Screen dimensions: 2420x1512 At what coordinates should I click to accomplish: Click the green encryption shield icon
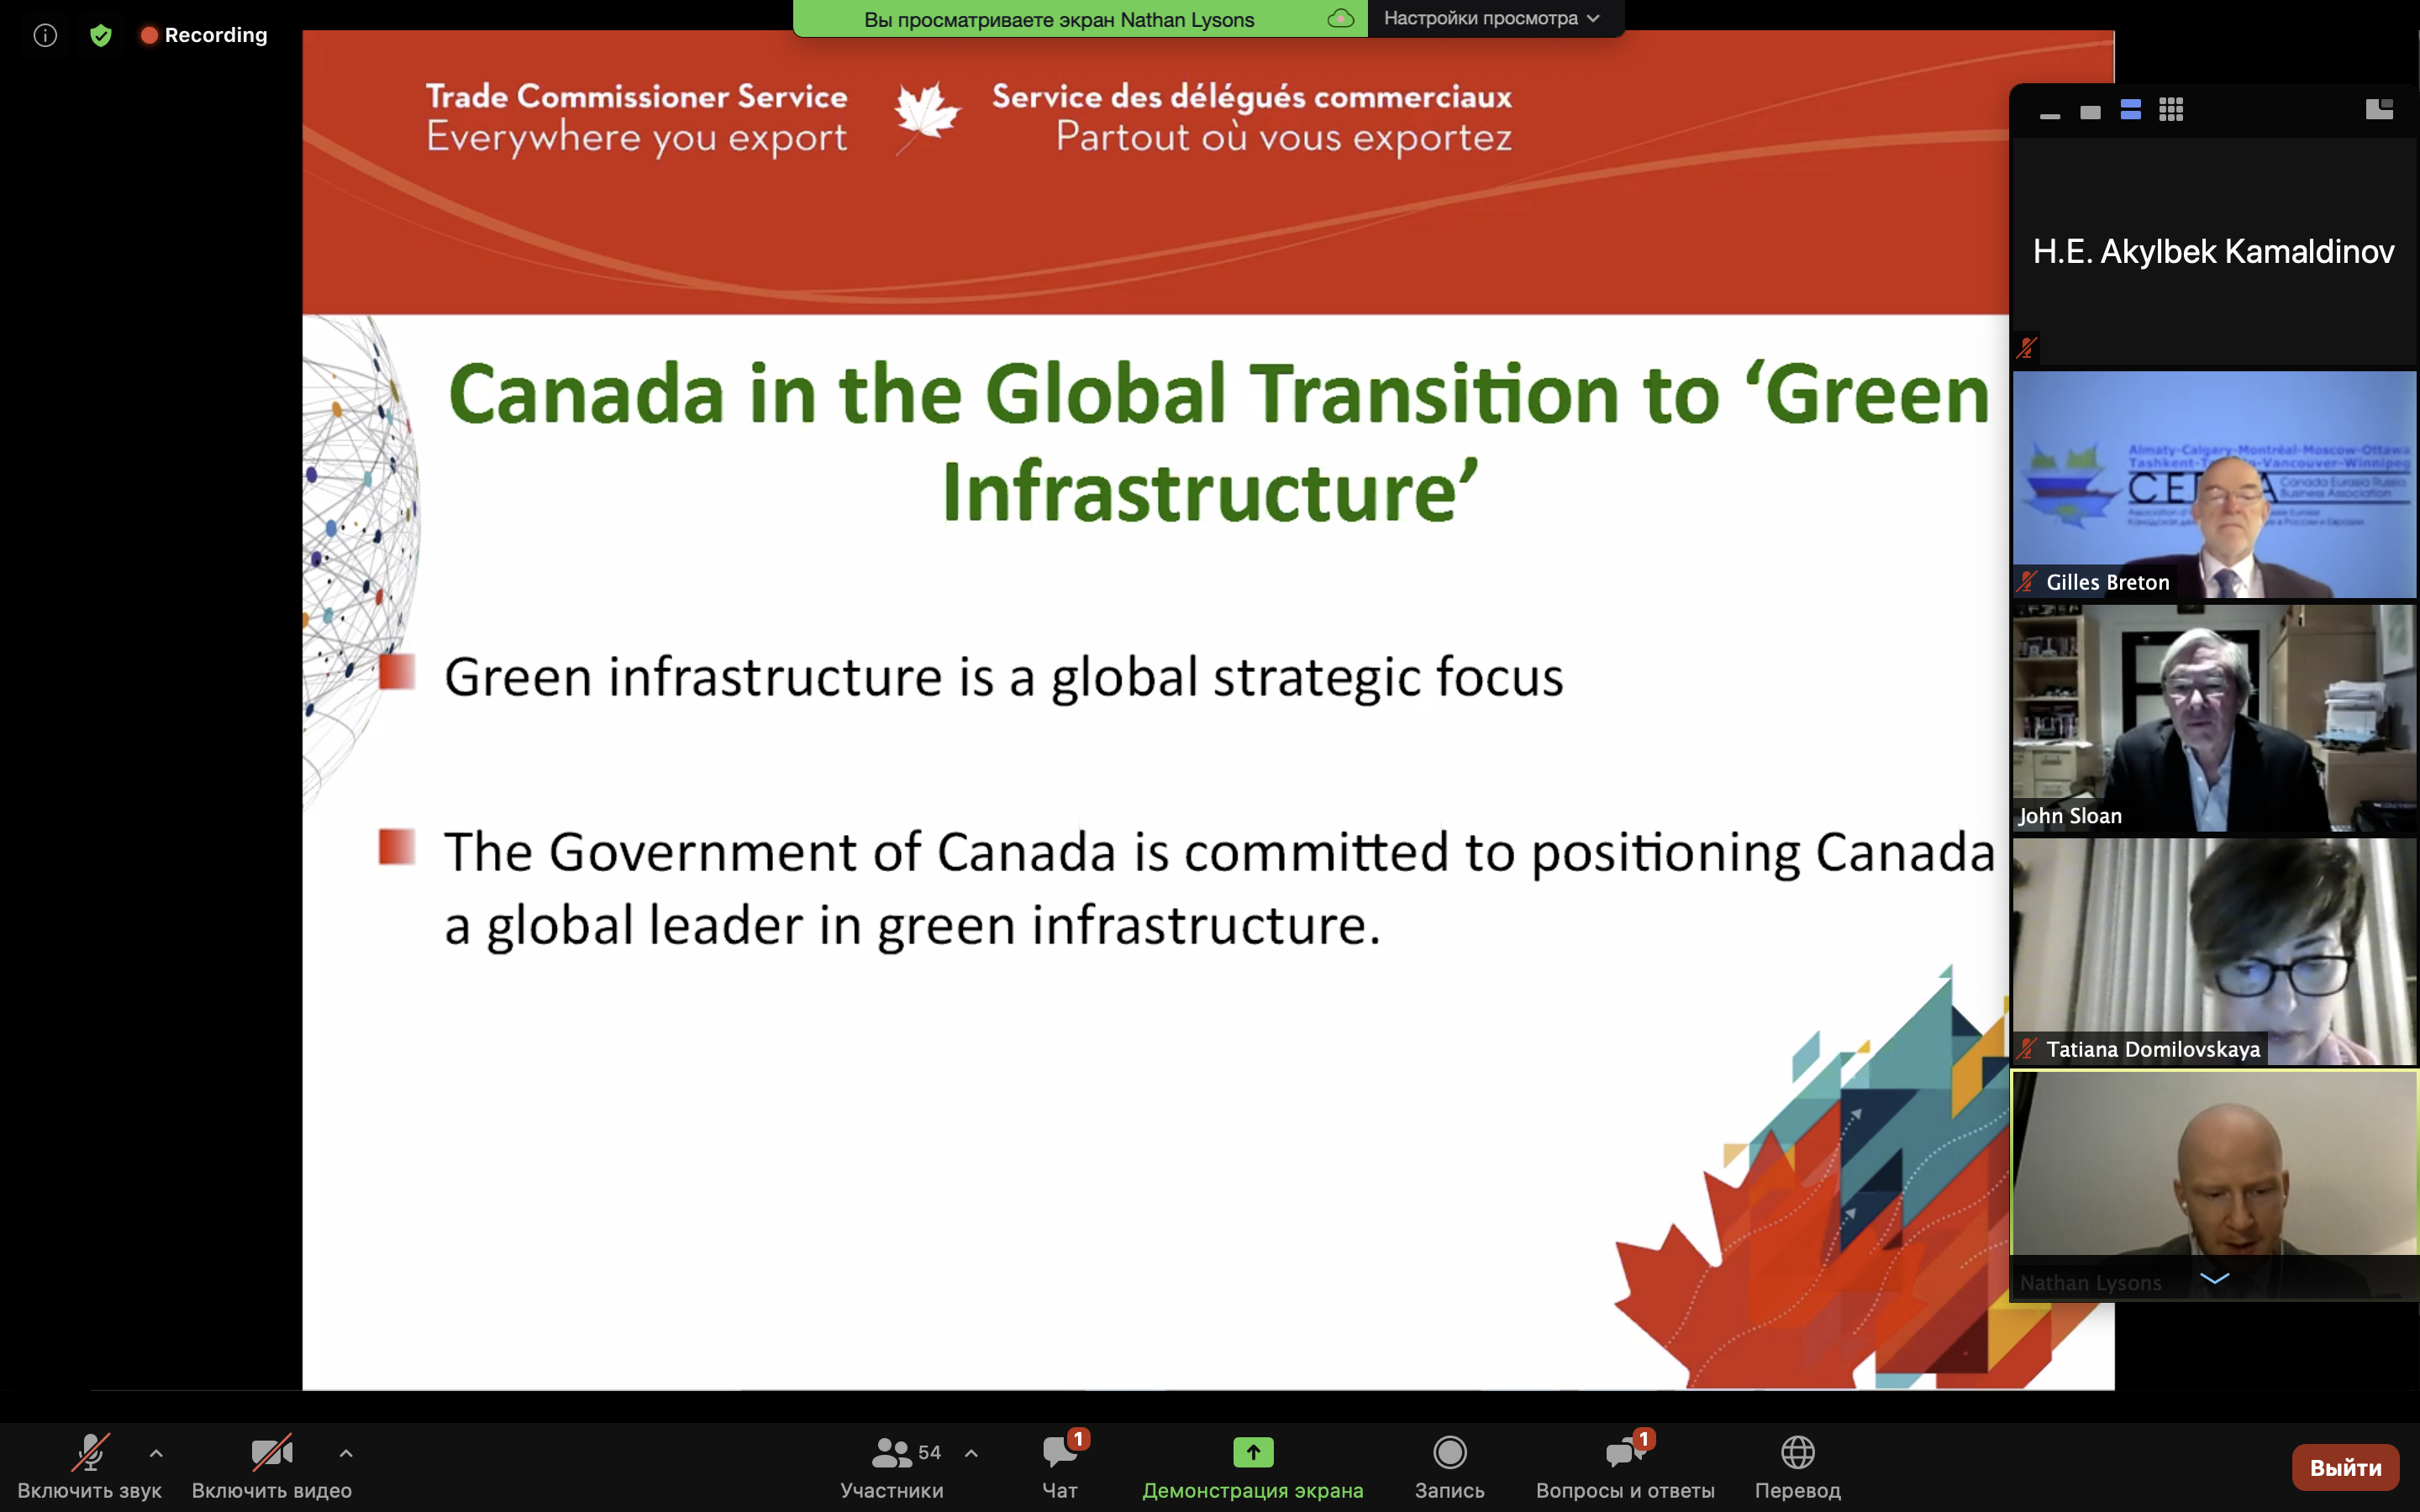pyautogui.click(x=101, y=35)
